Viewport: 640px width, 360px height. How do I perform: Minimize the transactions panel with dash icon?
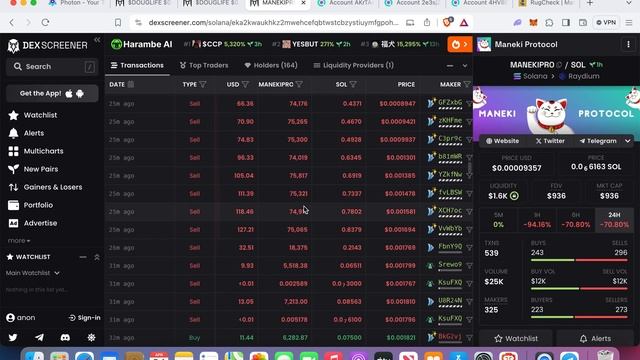(450, 66)
